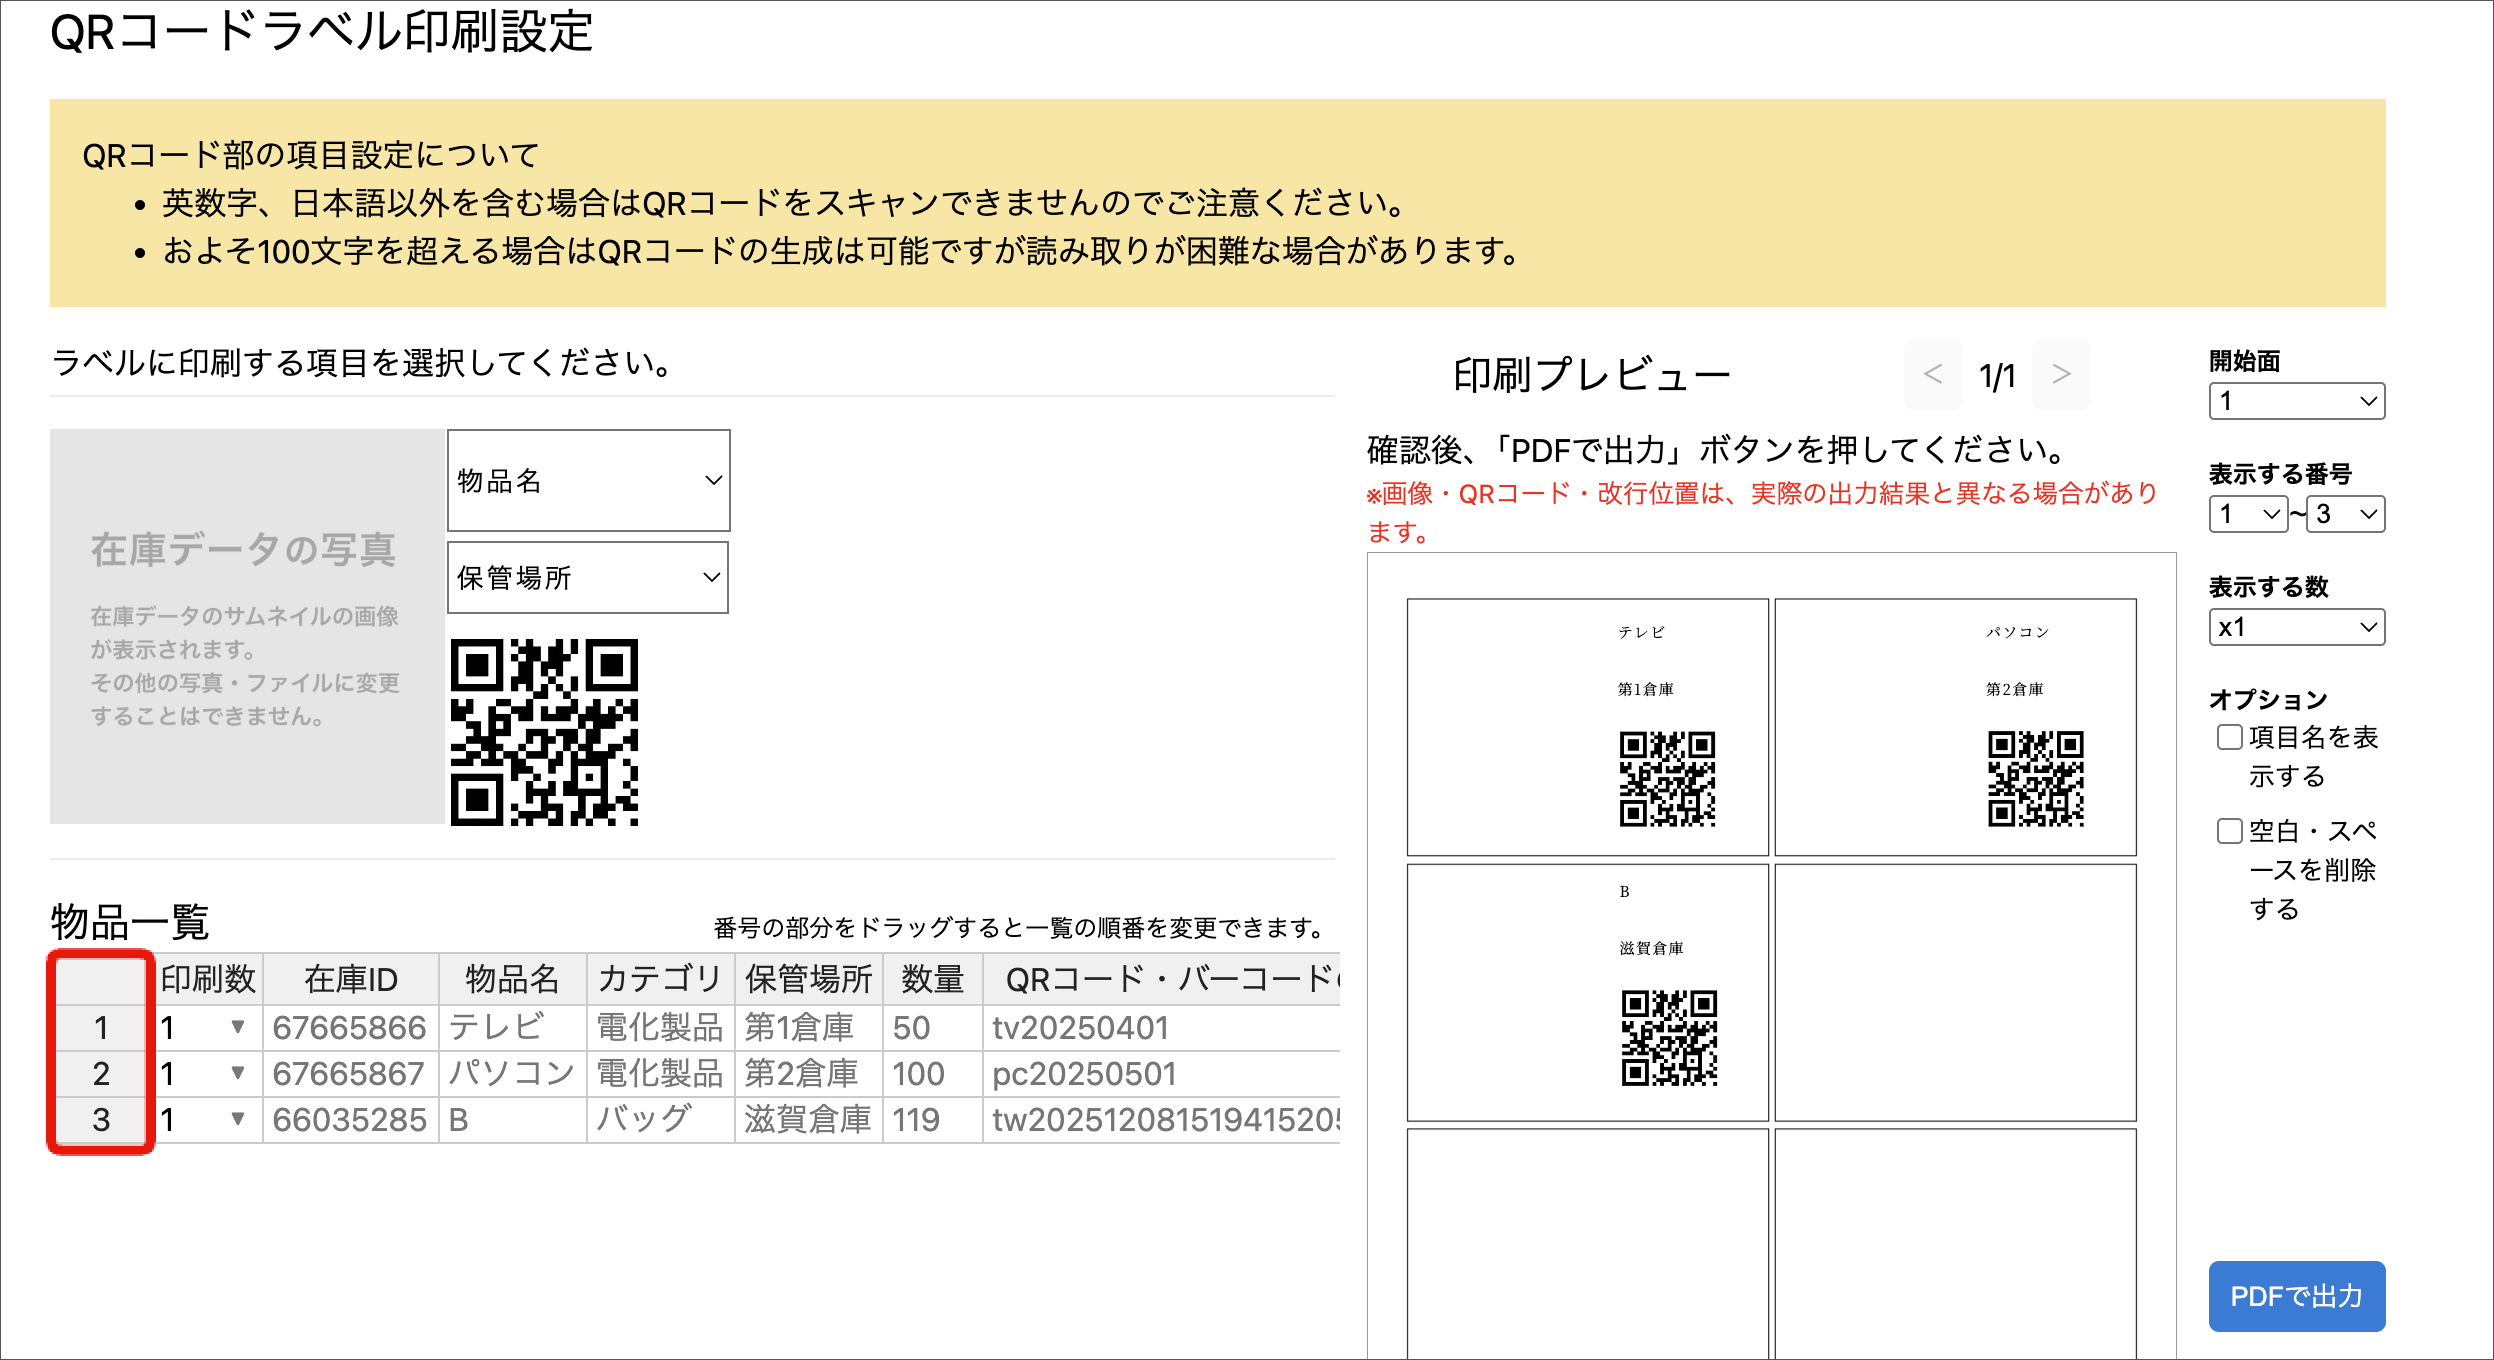This screenshot has width=2494, height=1360.
Task: Click the テレビ cell in the table
Action: [x=512, y=1027]
